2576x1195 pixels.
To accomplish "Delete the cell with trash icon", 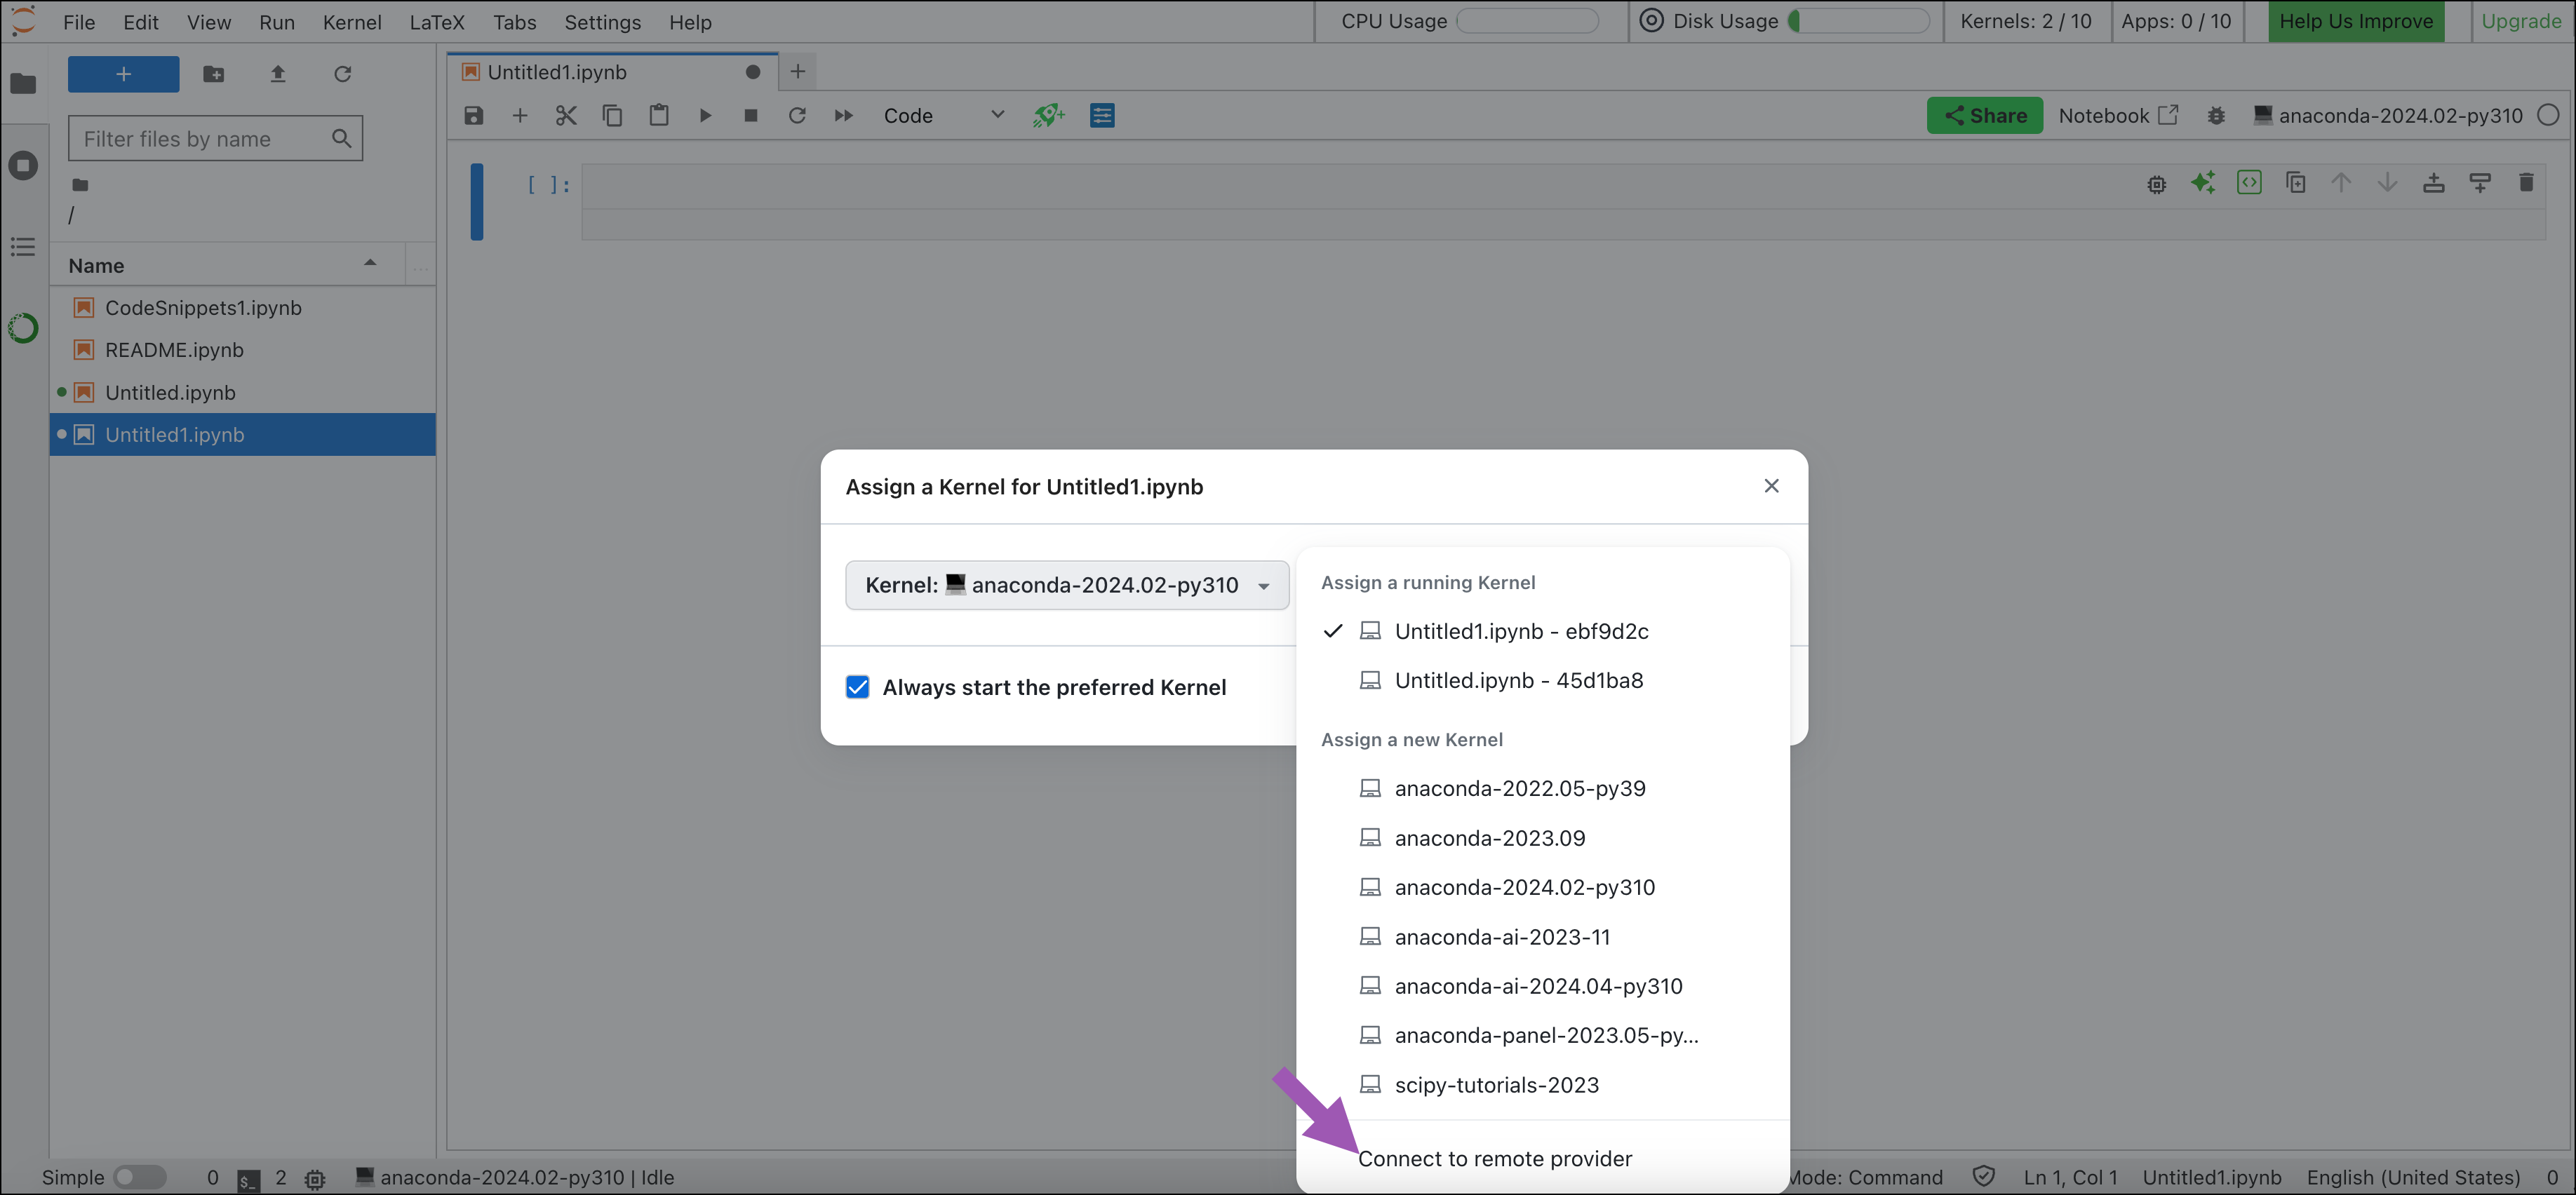I will click(x=2527, y=183).
